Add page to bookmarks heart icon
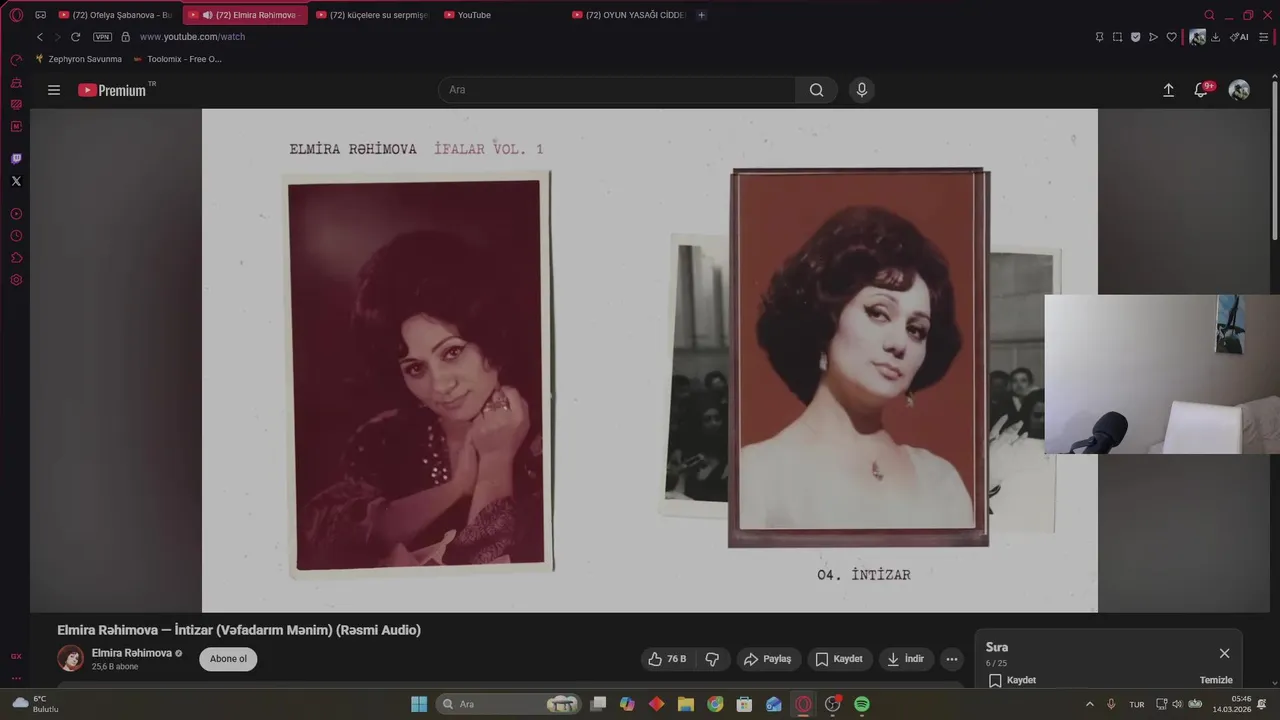Screen dimensions: 1280x720 pyautogui.click(x=1171, y=37)
